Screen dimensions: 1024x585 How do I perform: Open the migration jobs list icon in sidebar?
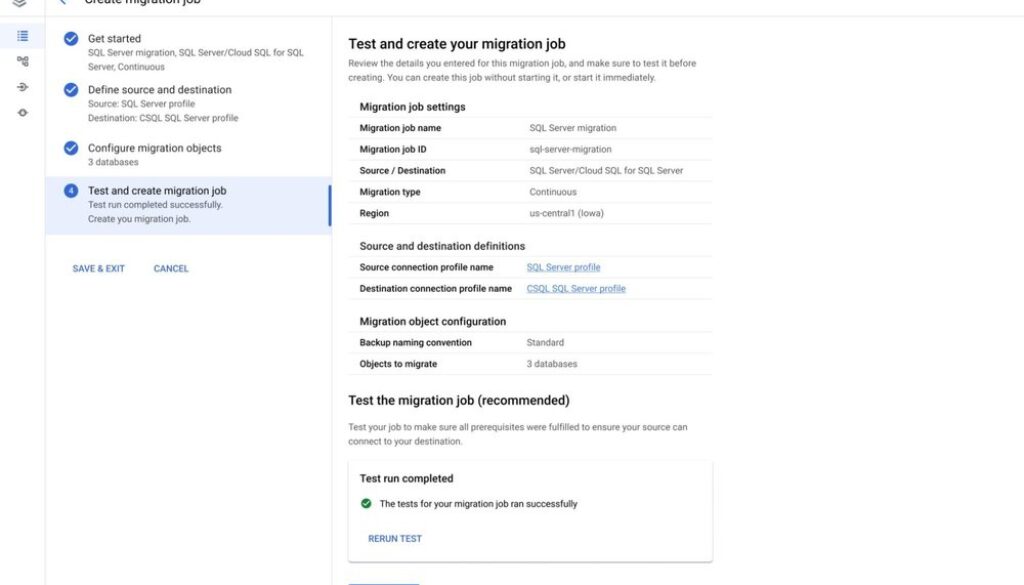(x=22, y=36)
